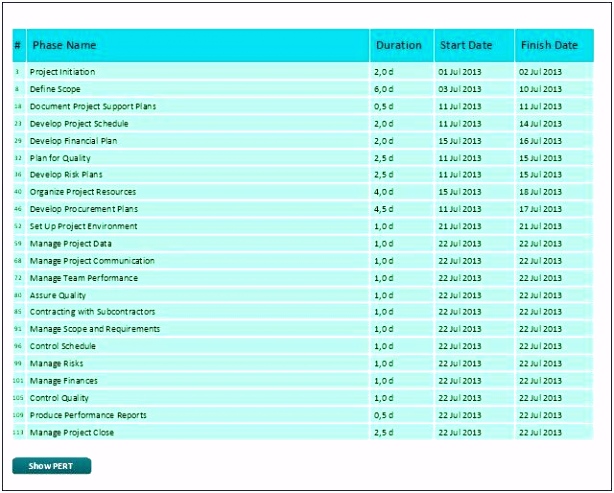
Task: Select Set Up Project Environment row
Action: [x=303, y=226]
